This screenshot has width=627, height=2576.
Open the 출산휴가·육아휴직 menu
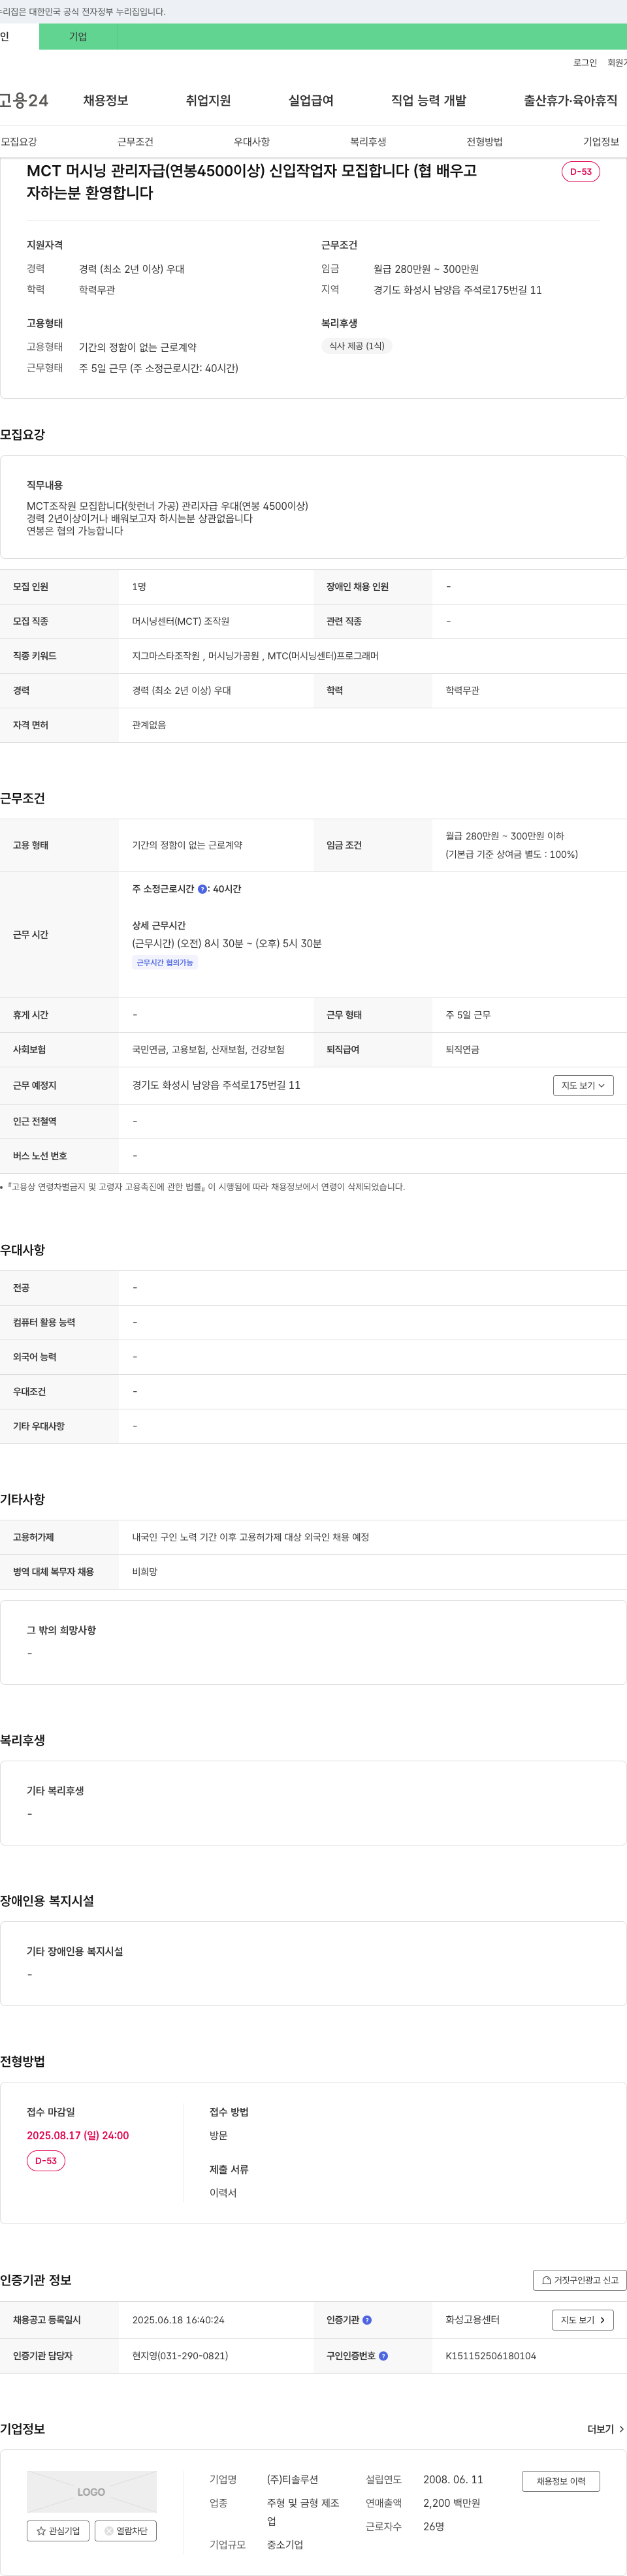click(x=570, y=100)
